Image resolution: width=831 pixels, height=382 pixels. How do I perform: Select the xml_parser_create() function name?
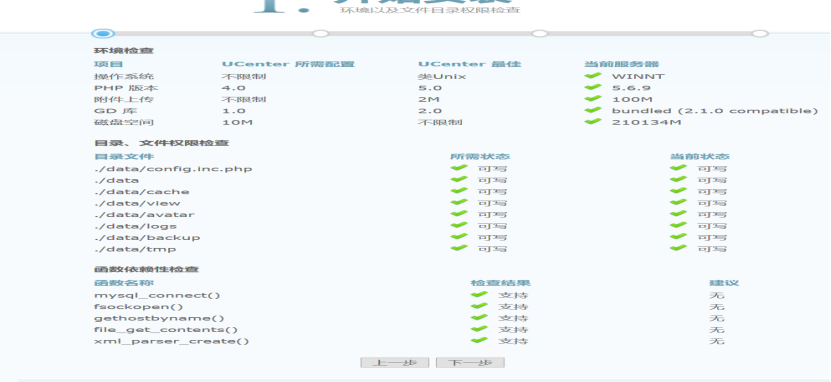point(172,342)
